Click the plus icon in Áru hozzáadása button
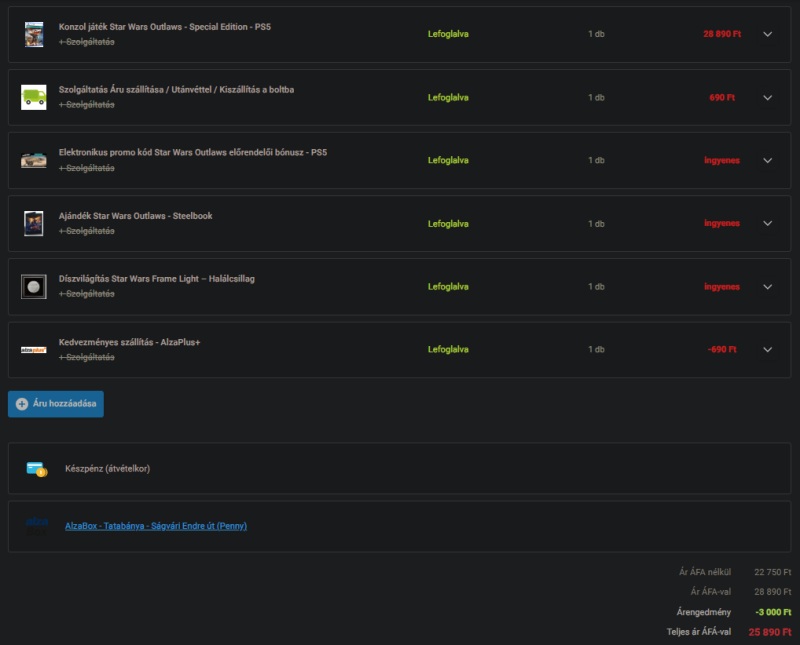Screen dimensions: 800x645 (x=22, y=404)
